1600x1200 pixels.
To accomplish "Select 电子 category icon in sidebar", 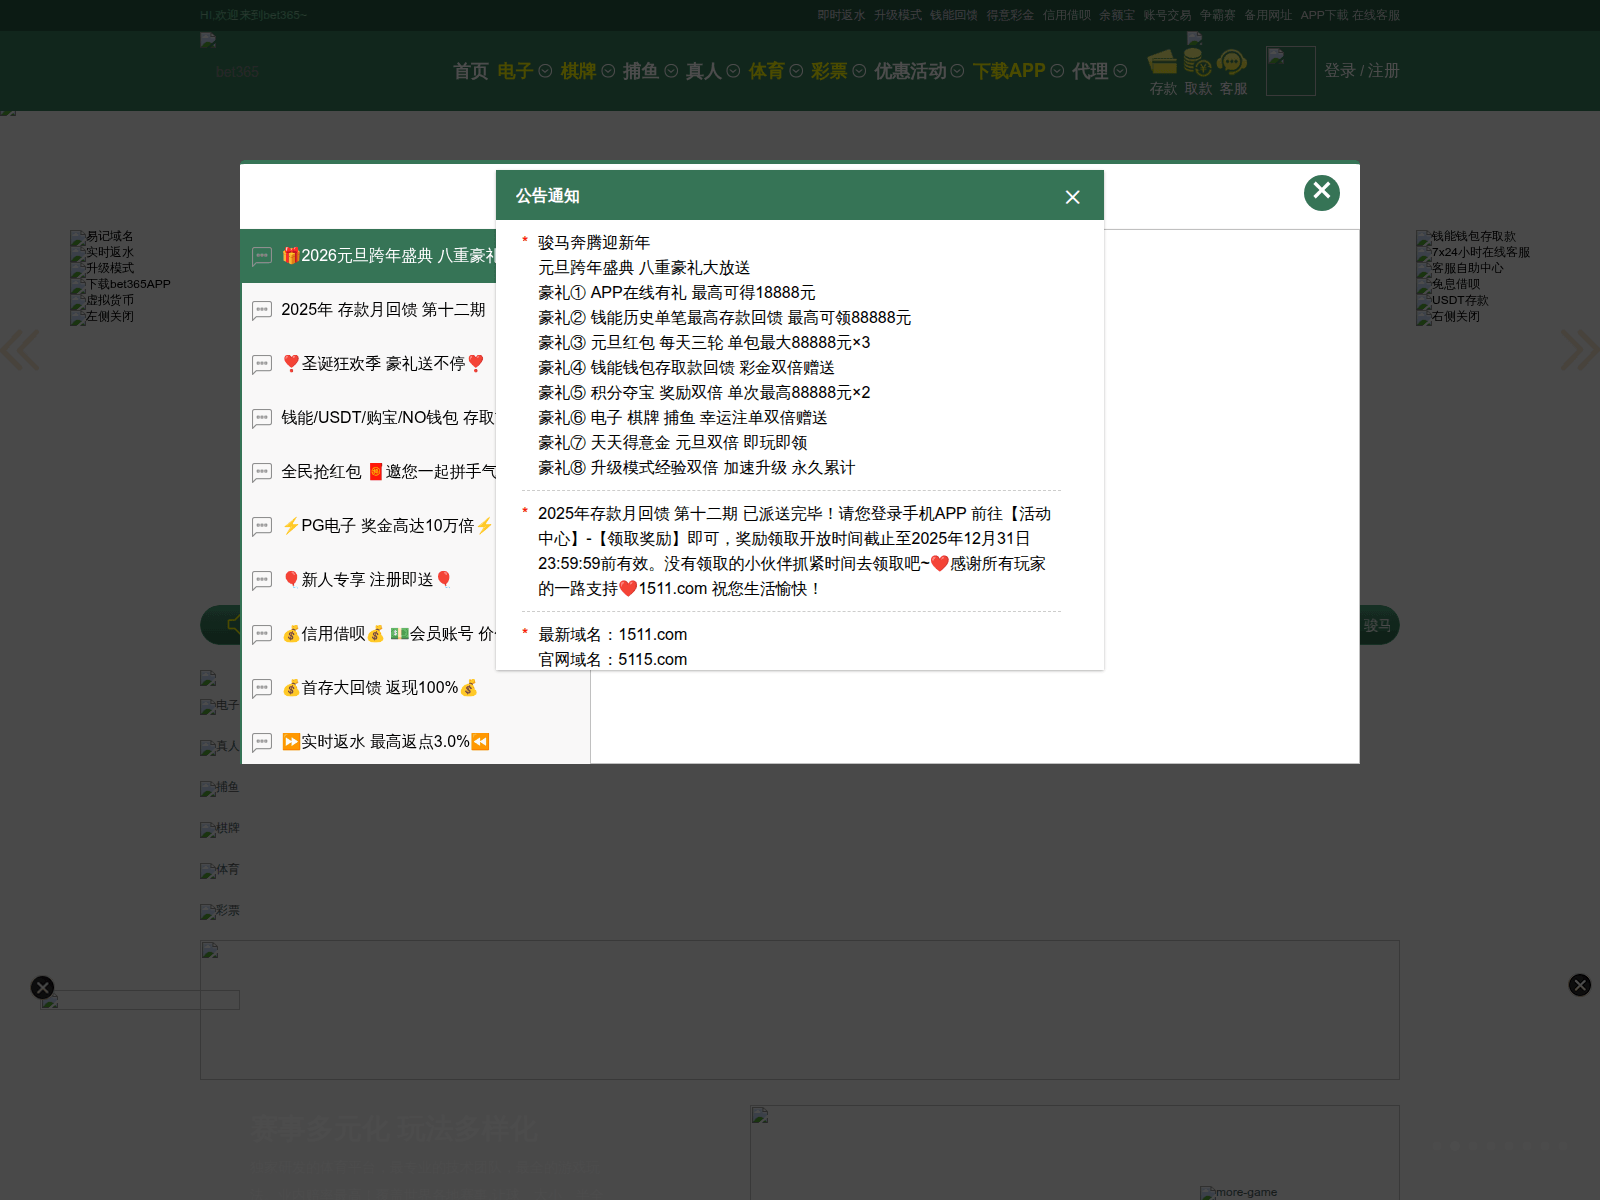I will pos(220,707).
